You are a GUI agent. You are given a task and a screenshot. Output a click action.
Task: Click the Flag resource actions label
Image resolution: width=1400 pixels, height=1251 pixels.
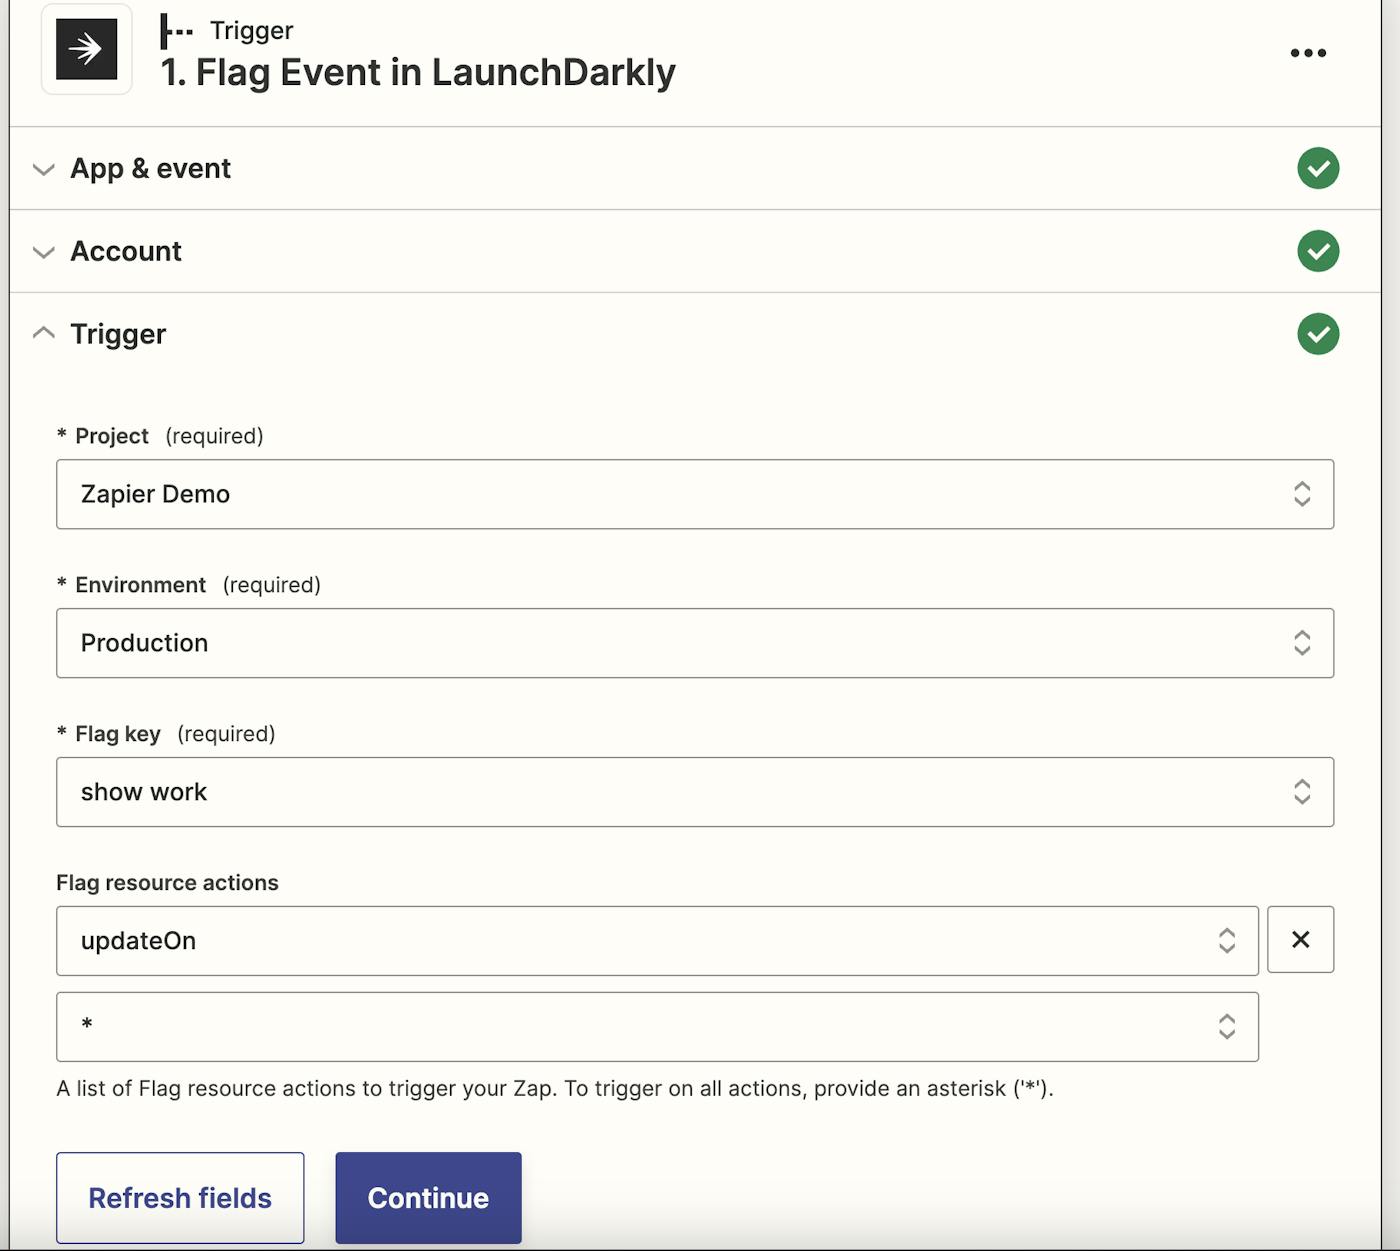167,883
